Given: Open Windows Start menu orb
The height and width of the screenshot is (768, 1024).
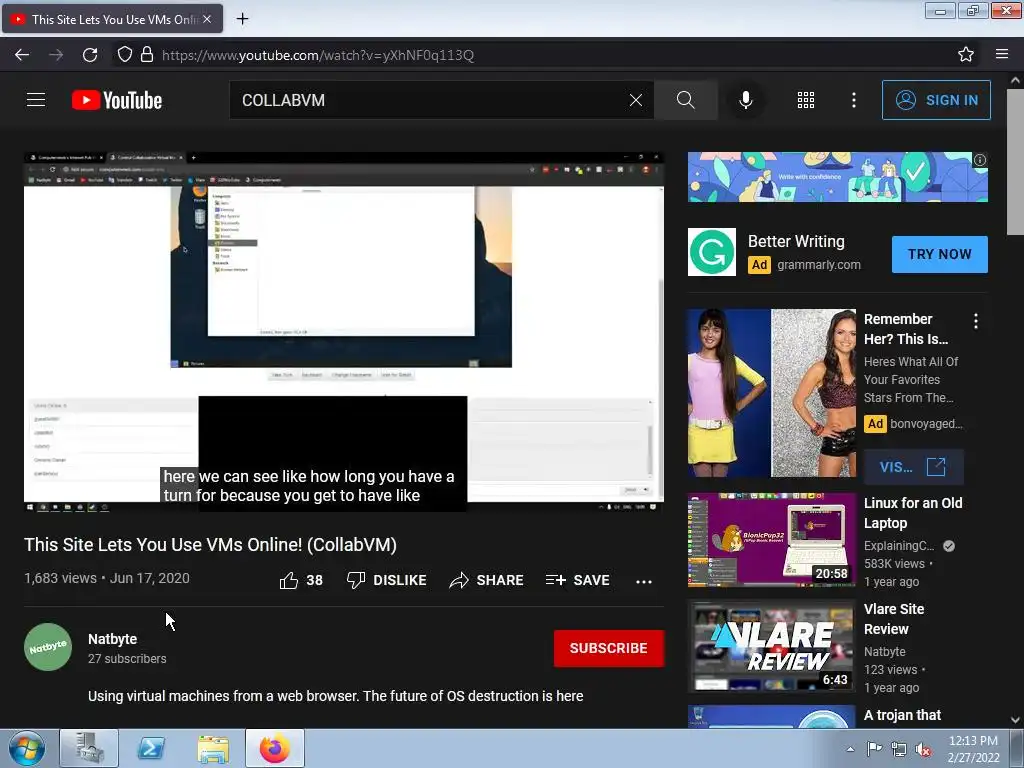Looking at the screenshot, I should click(26, 748).
